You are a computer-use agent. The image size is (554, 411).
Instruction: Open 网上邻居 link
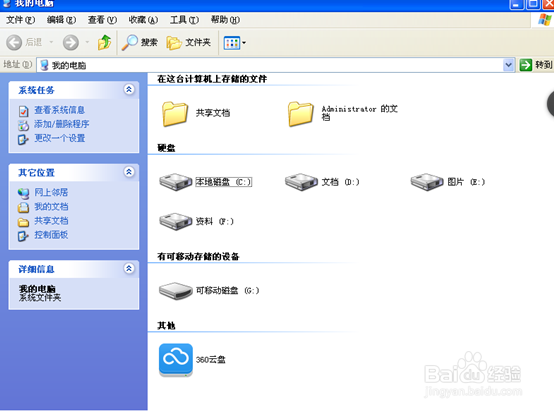pos(51,193)
